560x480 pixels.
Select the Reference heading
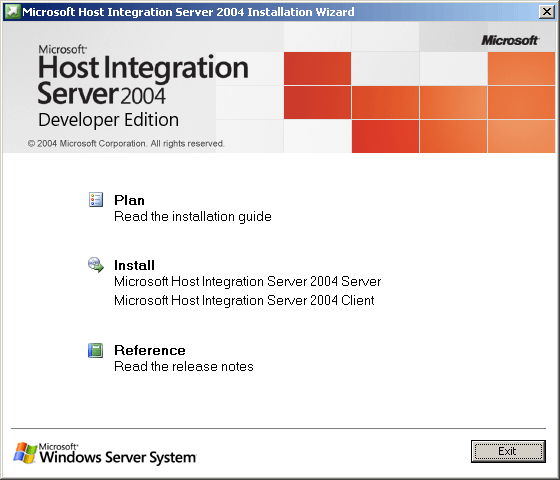(150, 350)
